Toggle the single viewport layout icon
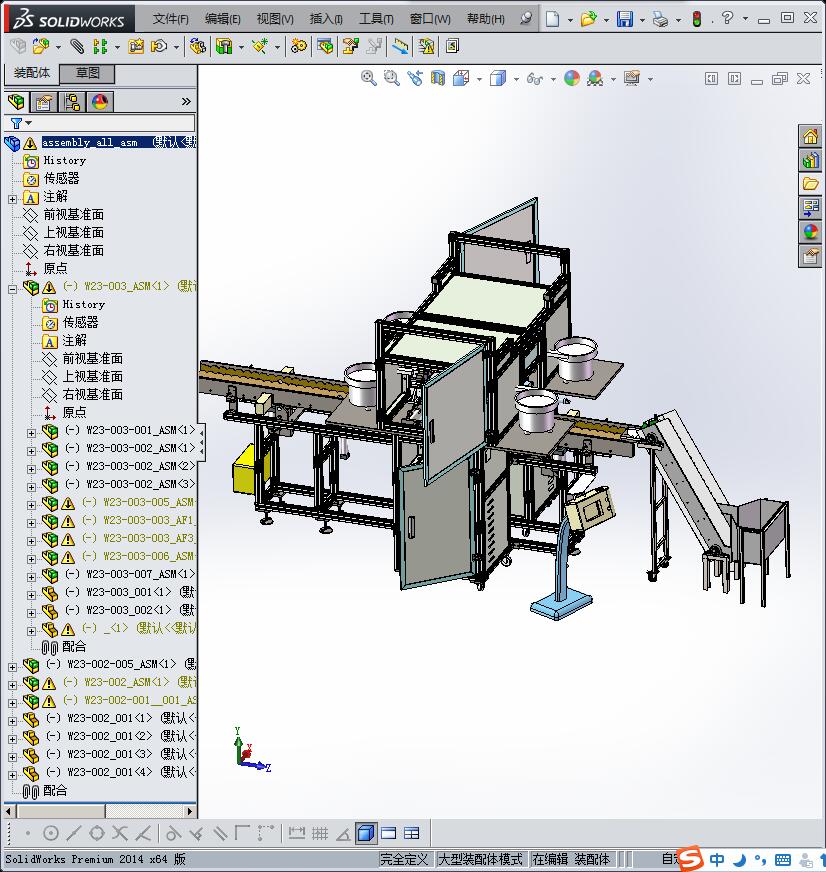The height and width of the screenshot is (872, 826). [389, 833]
